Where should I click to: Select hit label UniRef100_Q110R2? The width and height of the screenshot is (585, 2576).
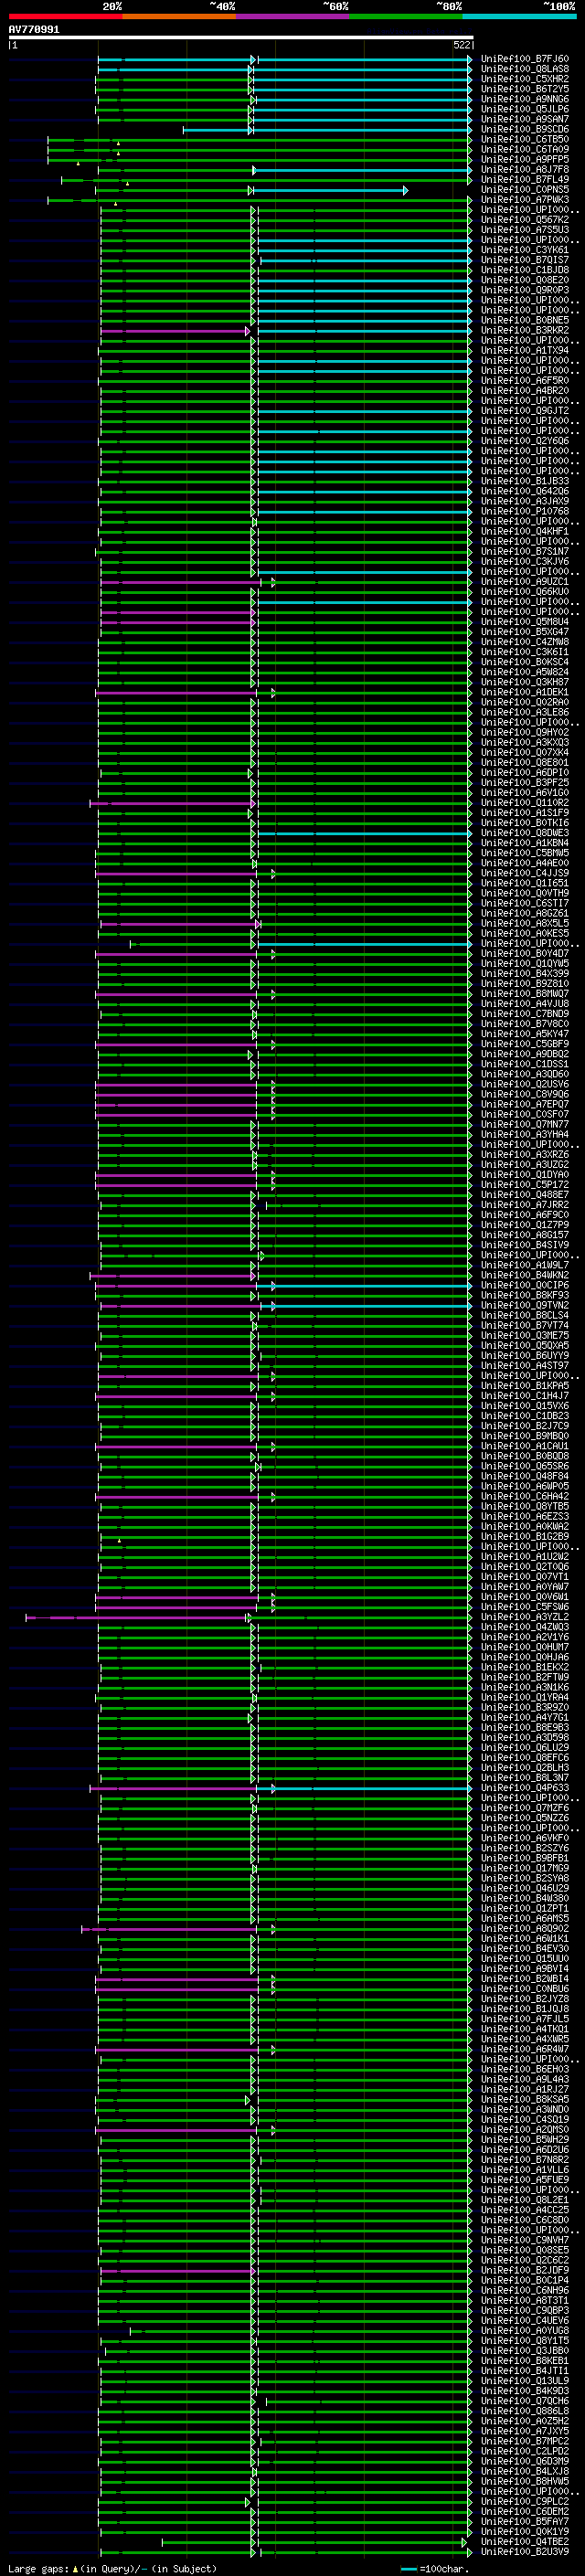[x=525, y=802]
